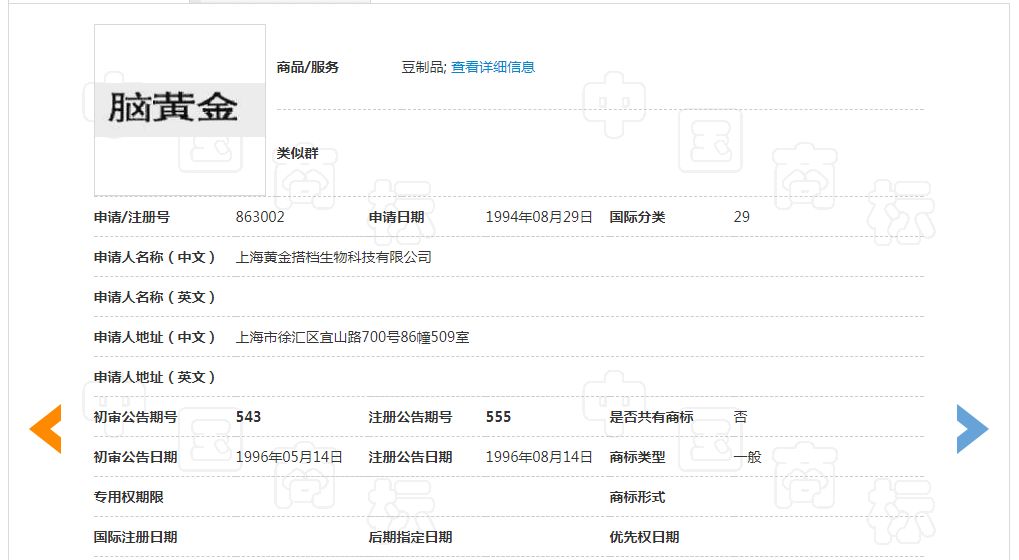Click the 是否共有商标 label
Screen dimensions: 1019x560
651,417
